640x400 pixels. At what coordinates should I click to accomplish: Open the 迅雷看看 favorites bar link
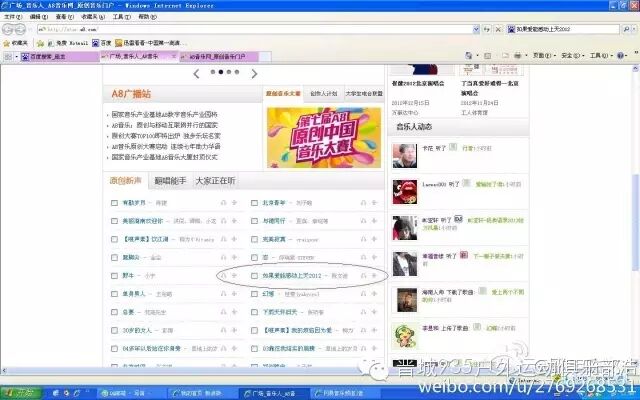pos(151,43)
